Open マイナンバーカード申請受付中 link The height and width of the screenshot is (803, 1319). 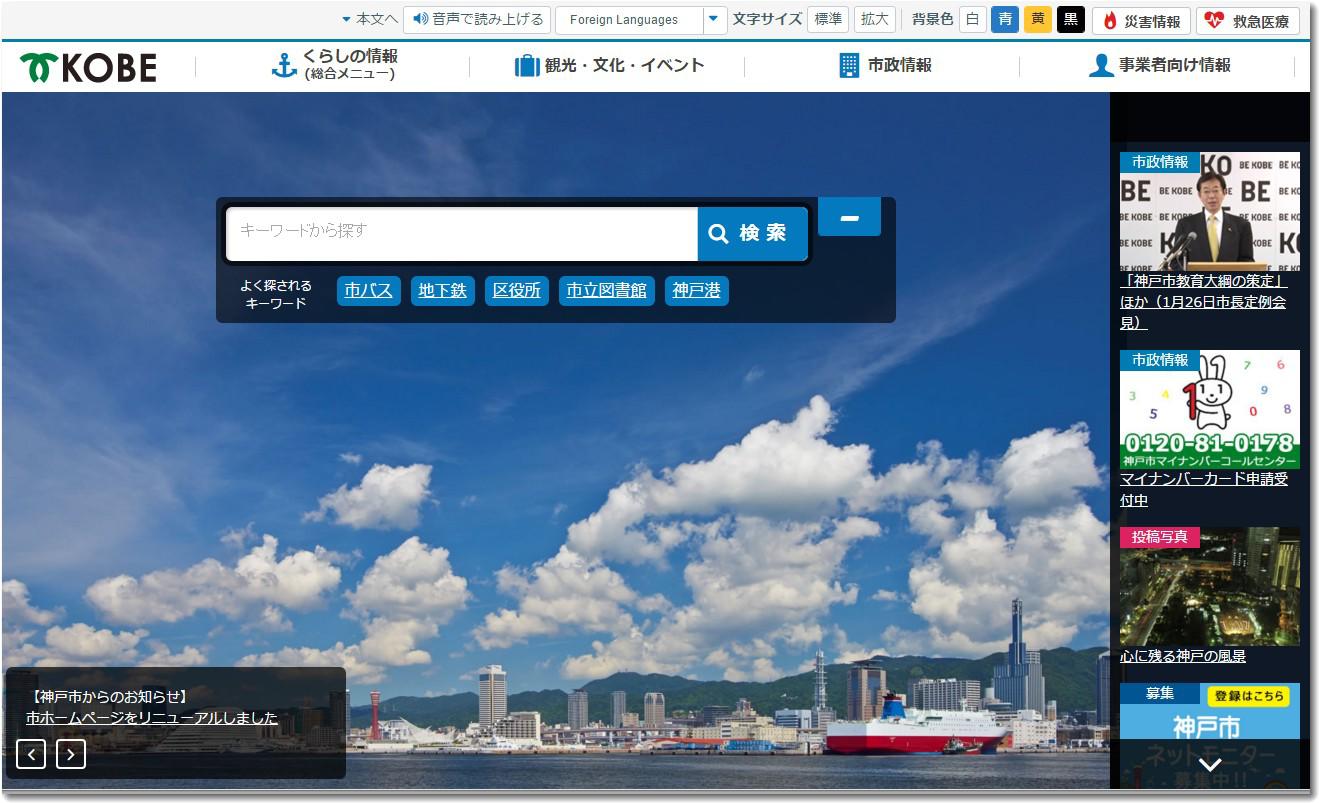[1204, 490]
